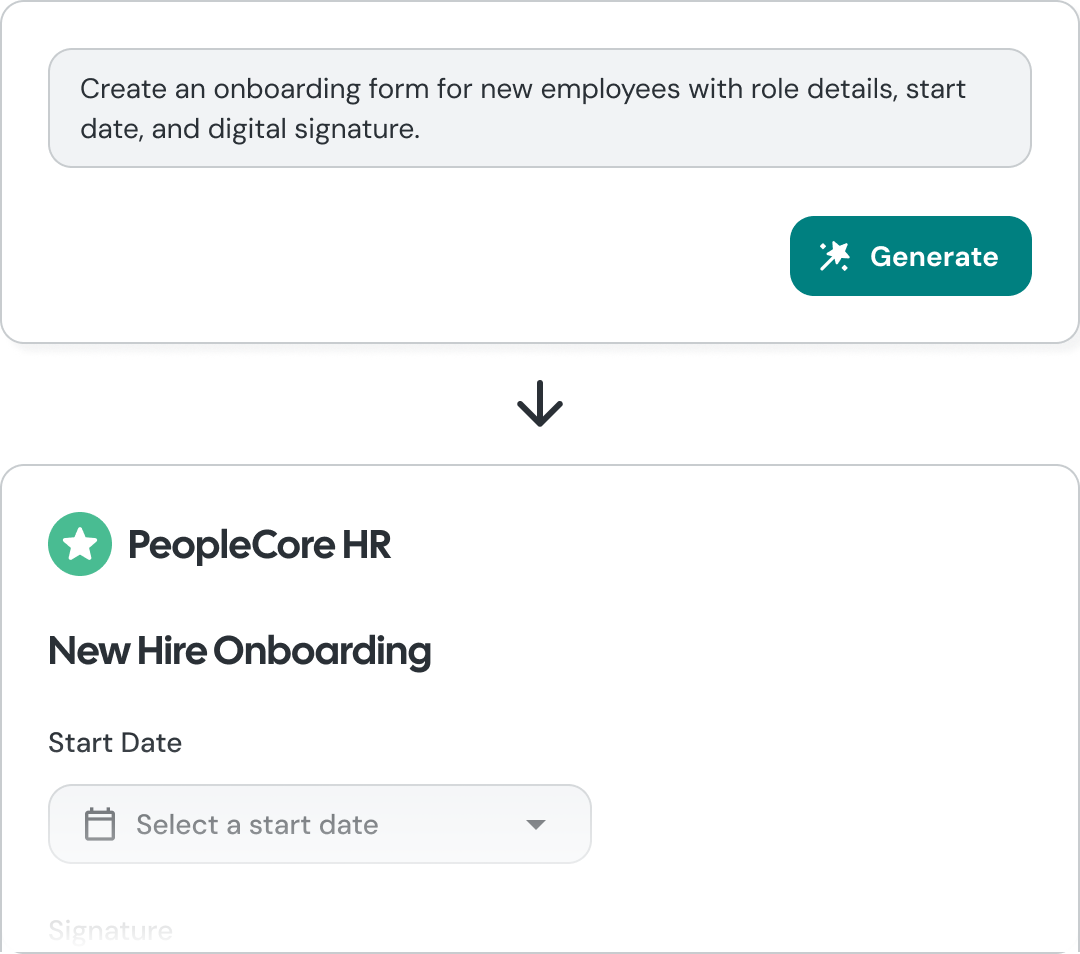Click the Start Date field label
1080x954 pixels.
[115, 743]
